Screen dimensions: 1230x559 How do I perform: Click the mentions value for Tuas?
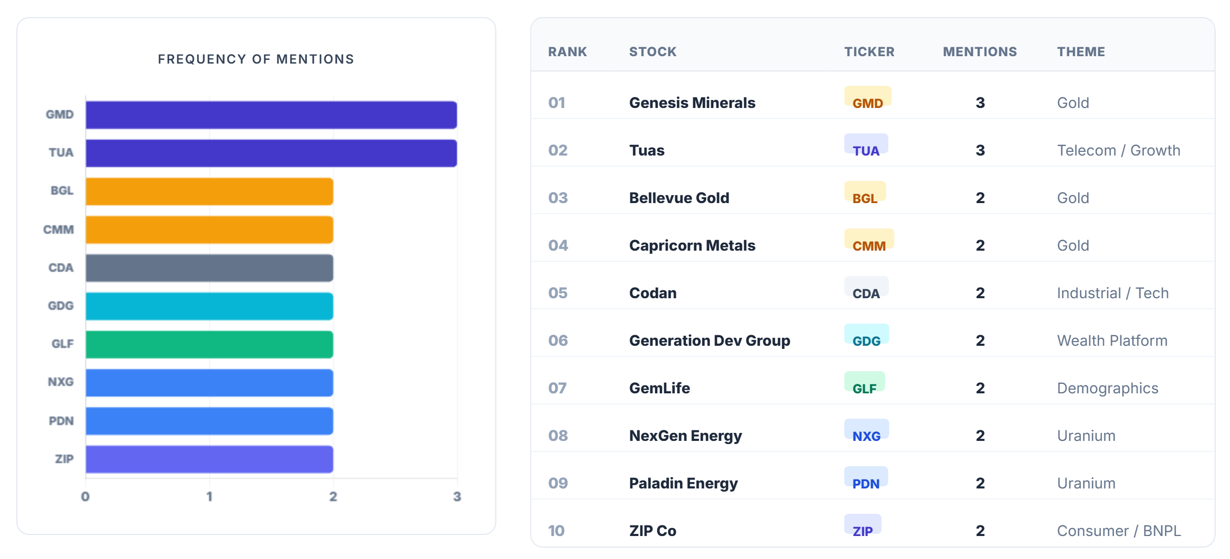tap(980, 150)
